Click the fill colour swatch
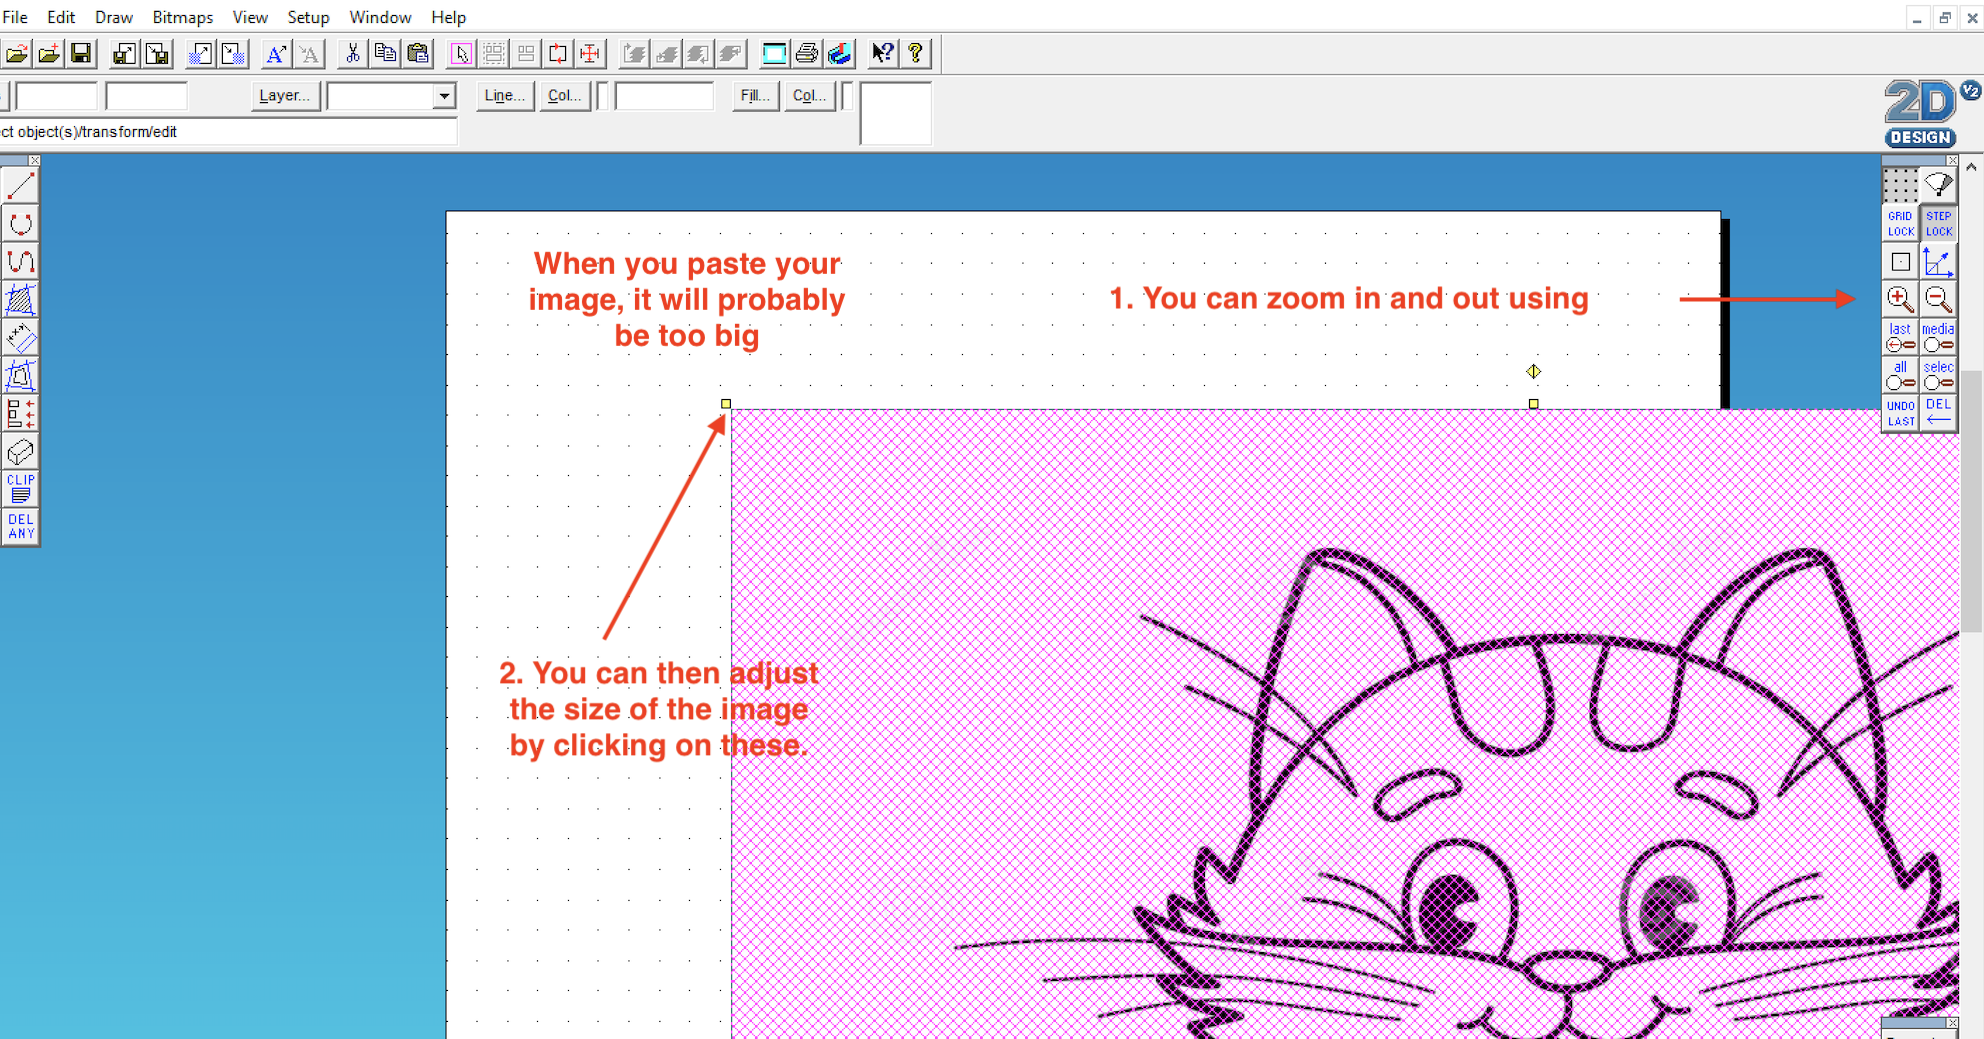The image size is (1984, 1039). click(x=846, y=96)
